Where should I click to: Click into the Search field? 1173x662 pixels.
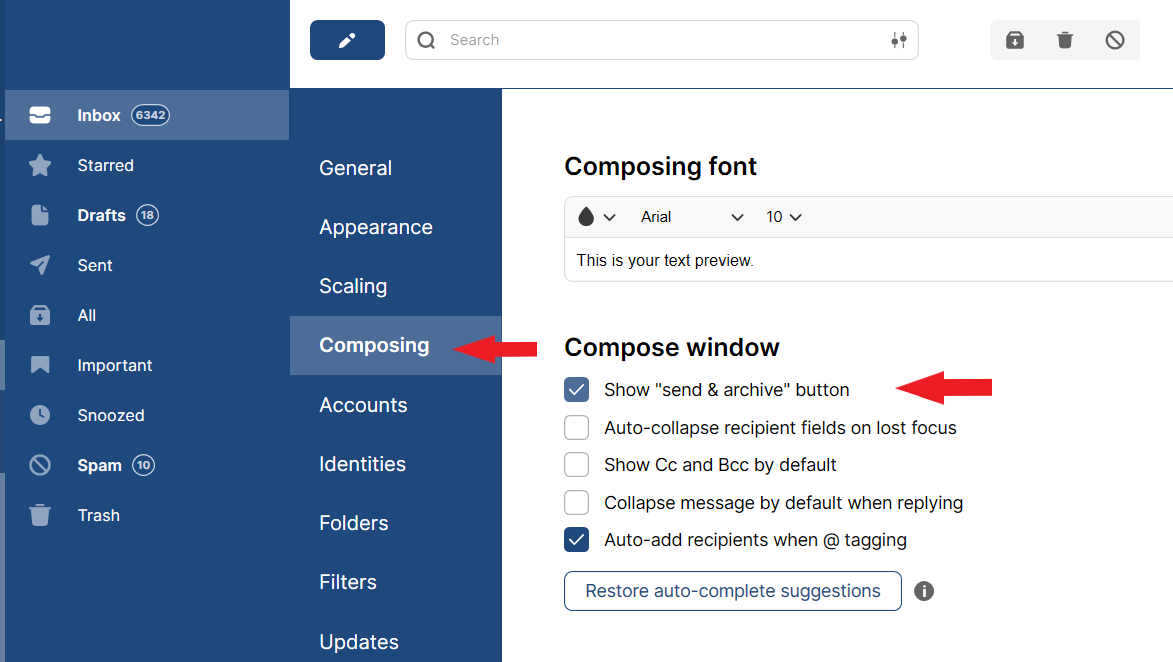coord(660,40)
